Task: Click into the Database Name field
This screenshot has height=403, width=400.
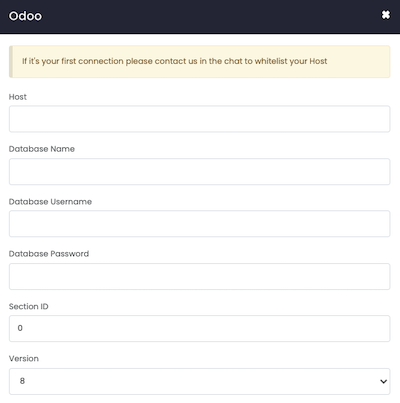Action: point(199,172)
